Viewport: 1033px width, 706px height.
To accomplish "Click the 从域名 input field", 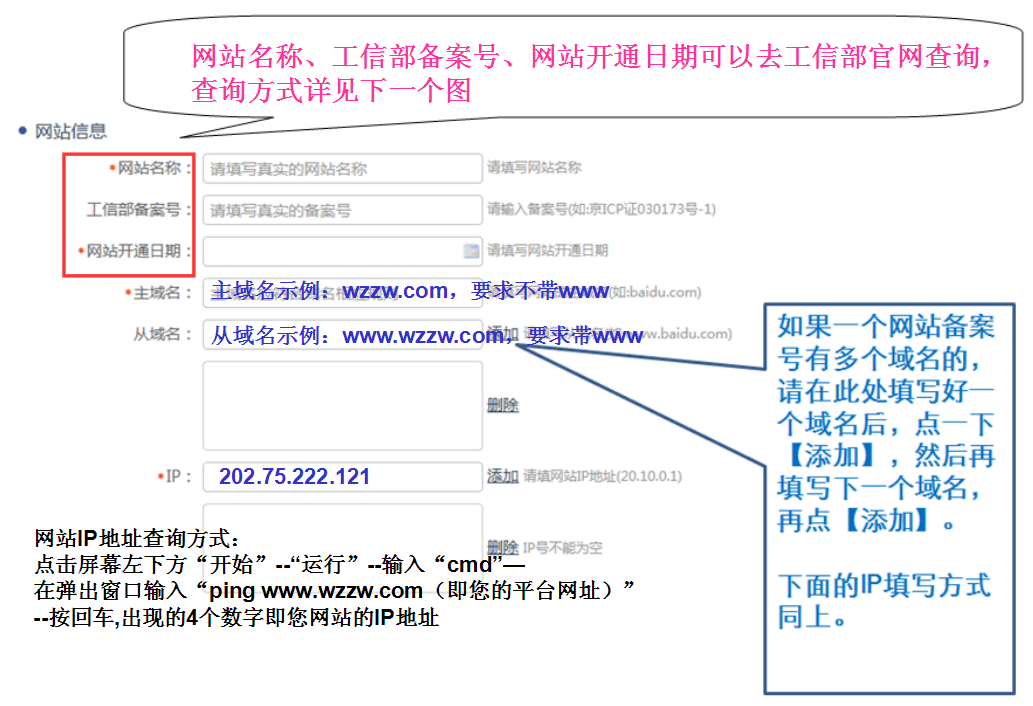I will [342, 335].
